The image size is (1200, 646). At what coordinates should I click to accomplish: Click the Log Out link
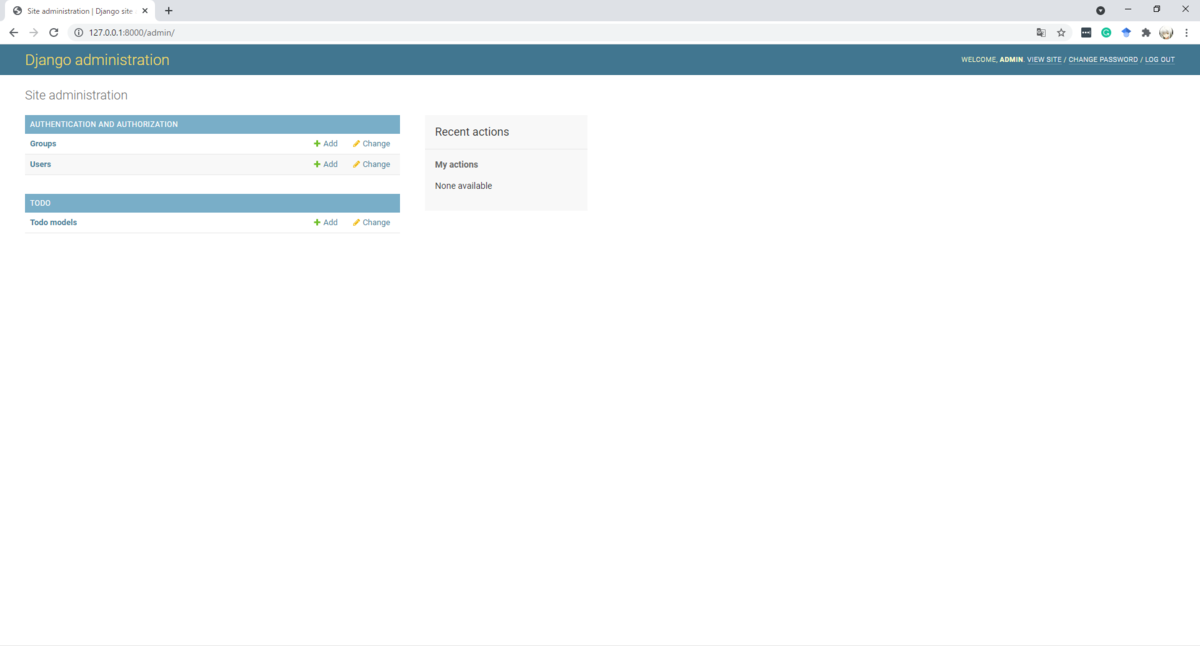[1160, 60]
